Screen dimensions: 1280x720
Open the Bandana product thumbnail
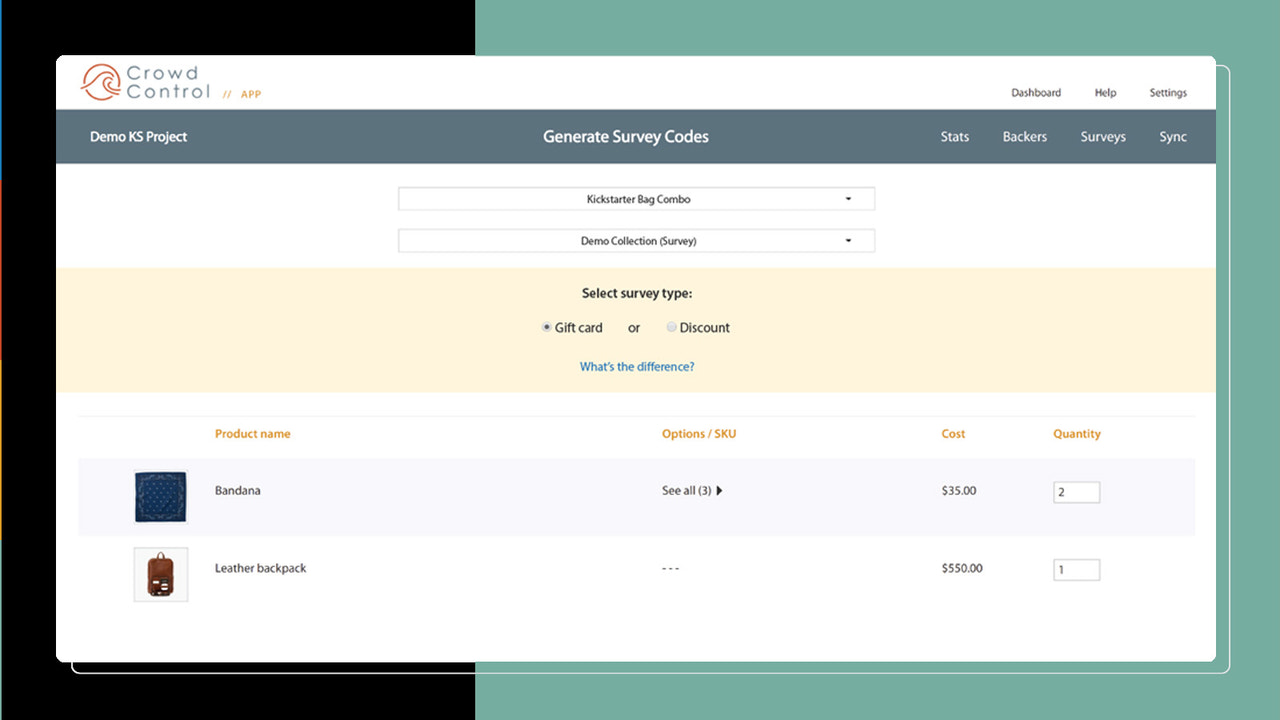160,496
